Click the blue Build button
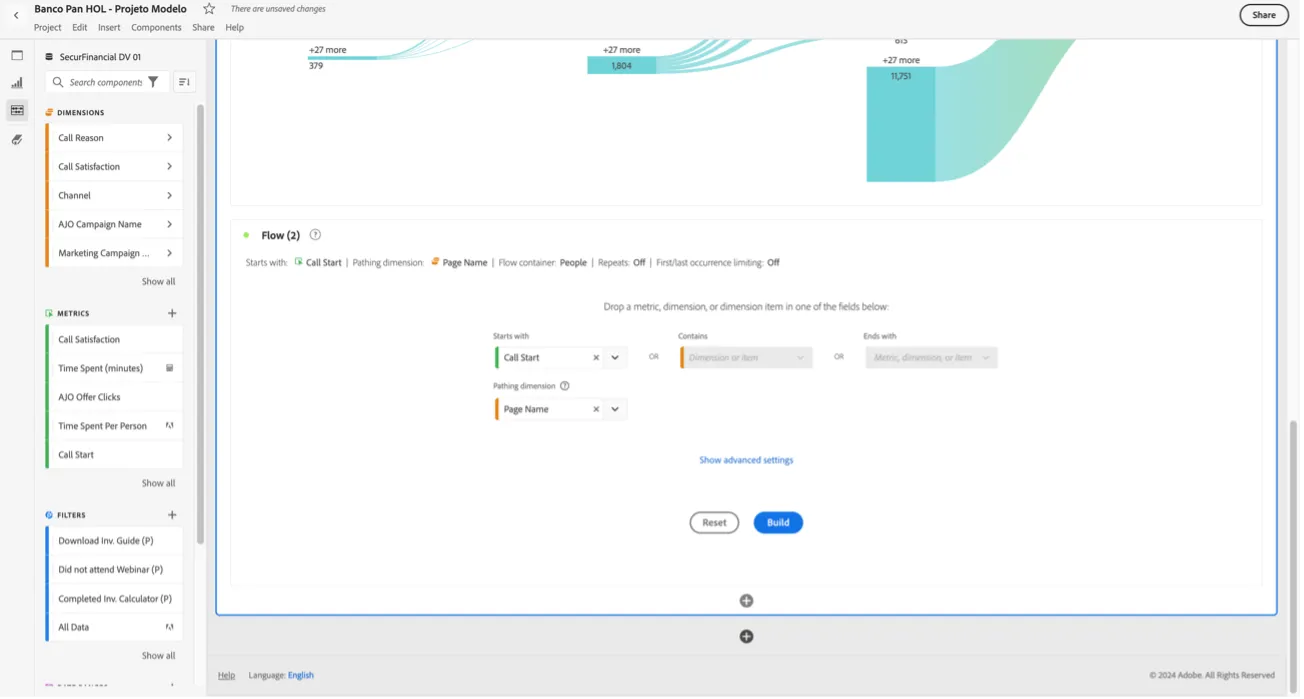1304x699 pixels. 778,522
